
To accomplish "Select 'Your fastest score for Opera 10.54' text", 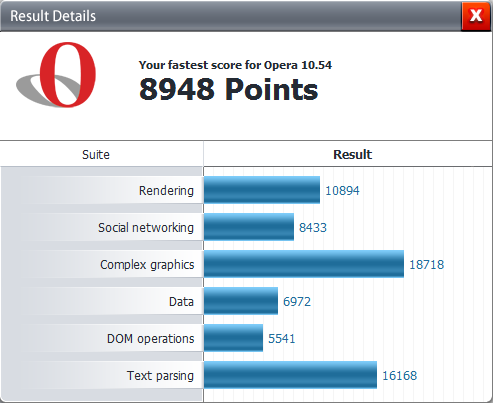I will 235,65.
